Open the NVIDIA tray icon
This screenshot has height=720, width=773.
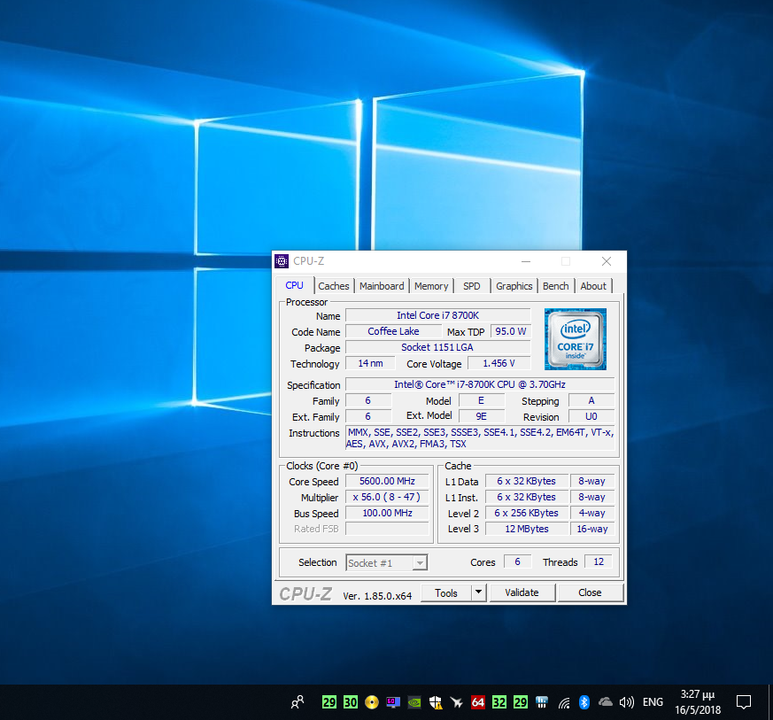(x=414, y=702)
